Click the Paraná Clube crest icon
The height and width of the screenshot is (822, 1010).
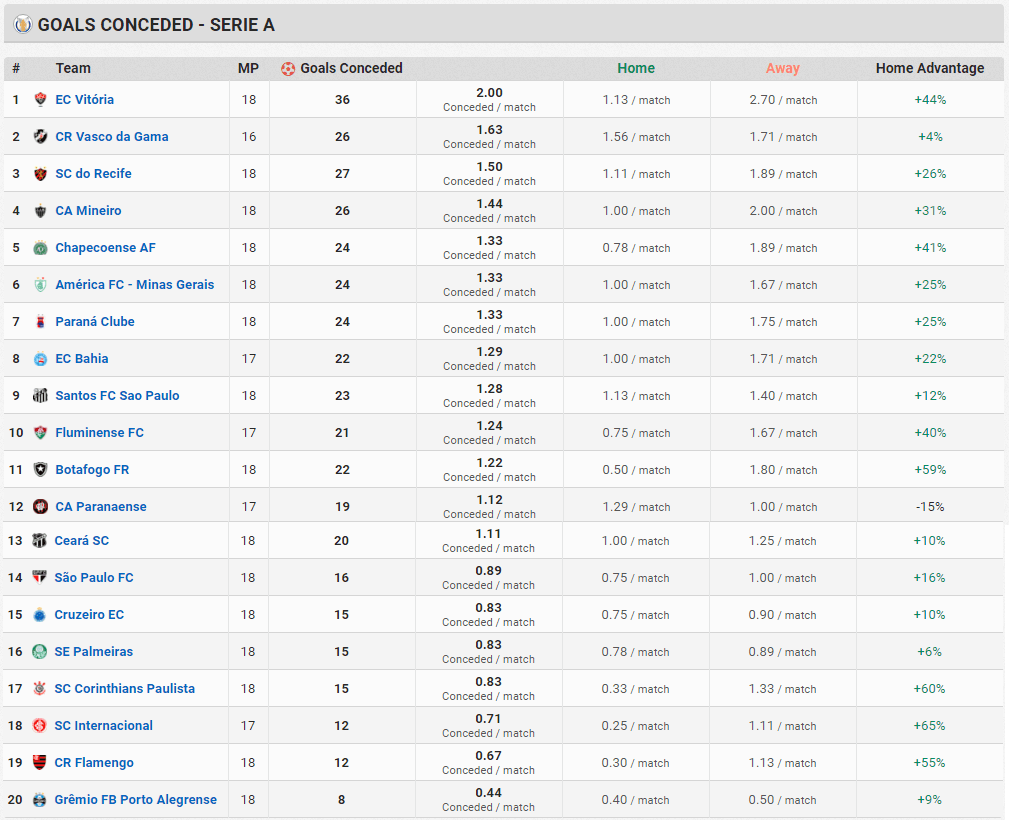[41, 321]
